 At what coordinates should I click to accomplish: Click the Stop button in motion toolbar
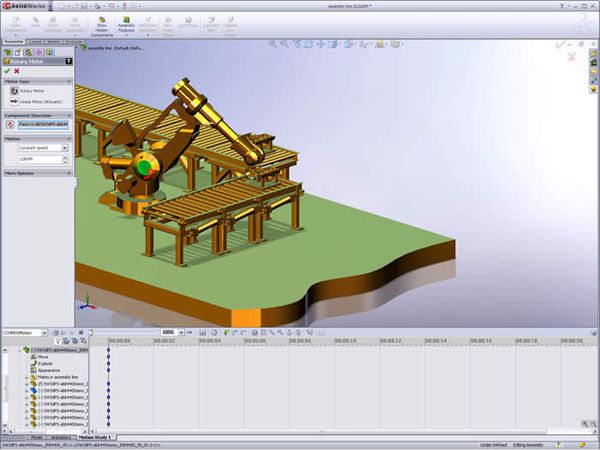tap(81, 333)
